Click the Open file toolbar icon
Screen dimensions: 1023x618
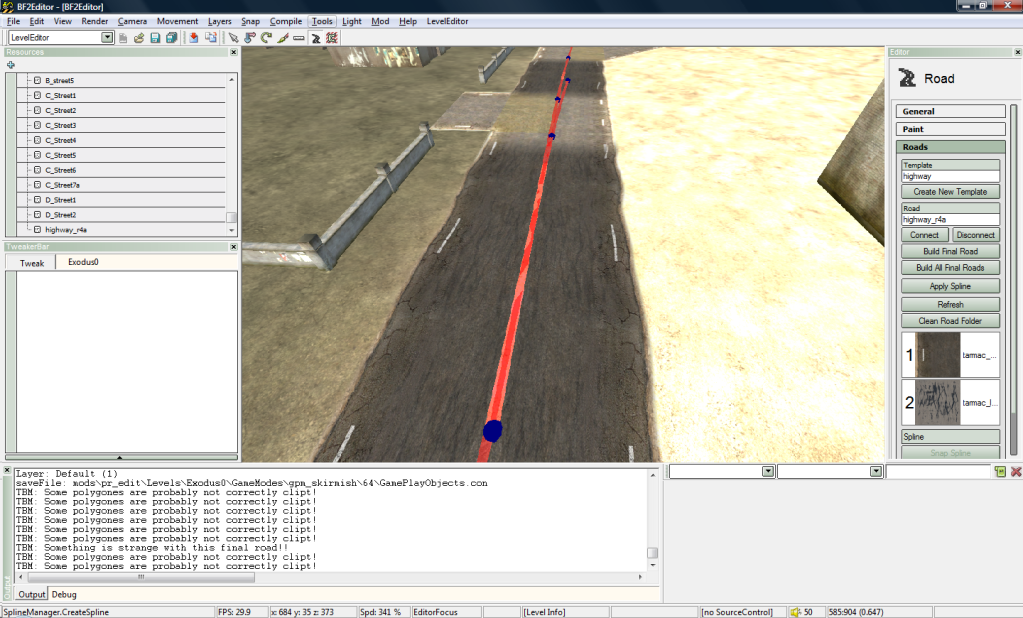139,38
